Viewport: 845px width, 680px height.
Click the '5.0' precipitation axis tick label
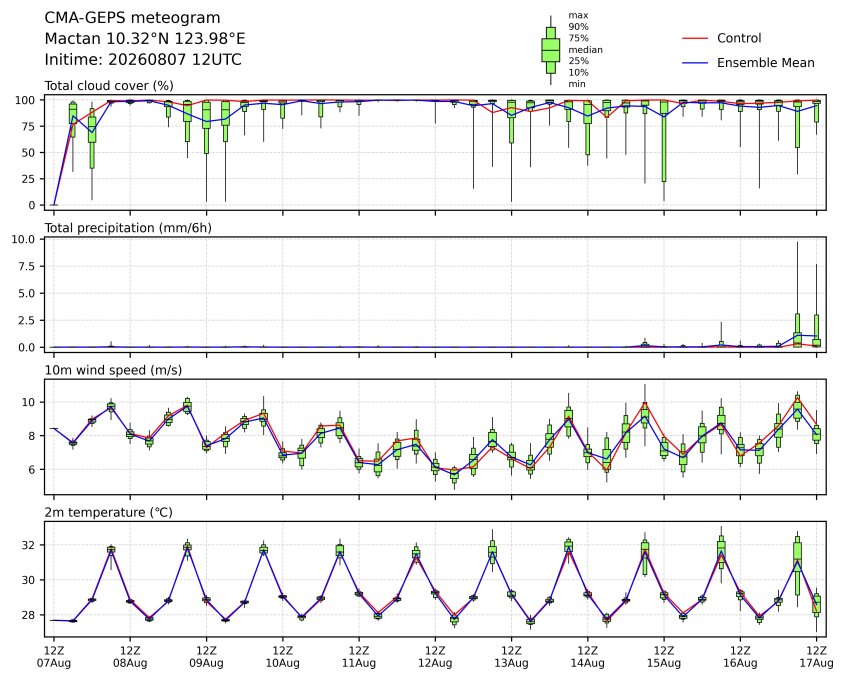coord(26,294)
